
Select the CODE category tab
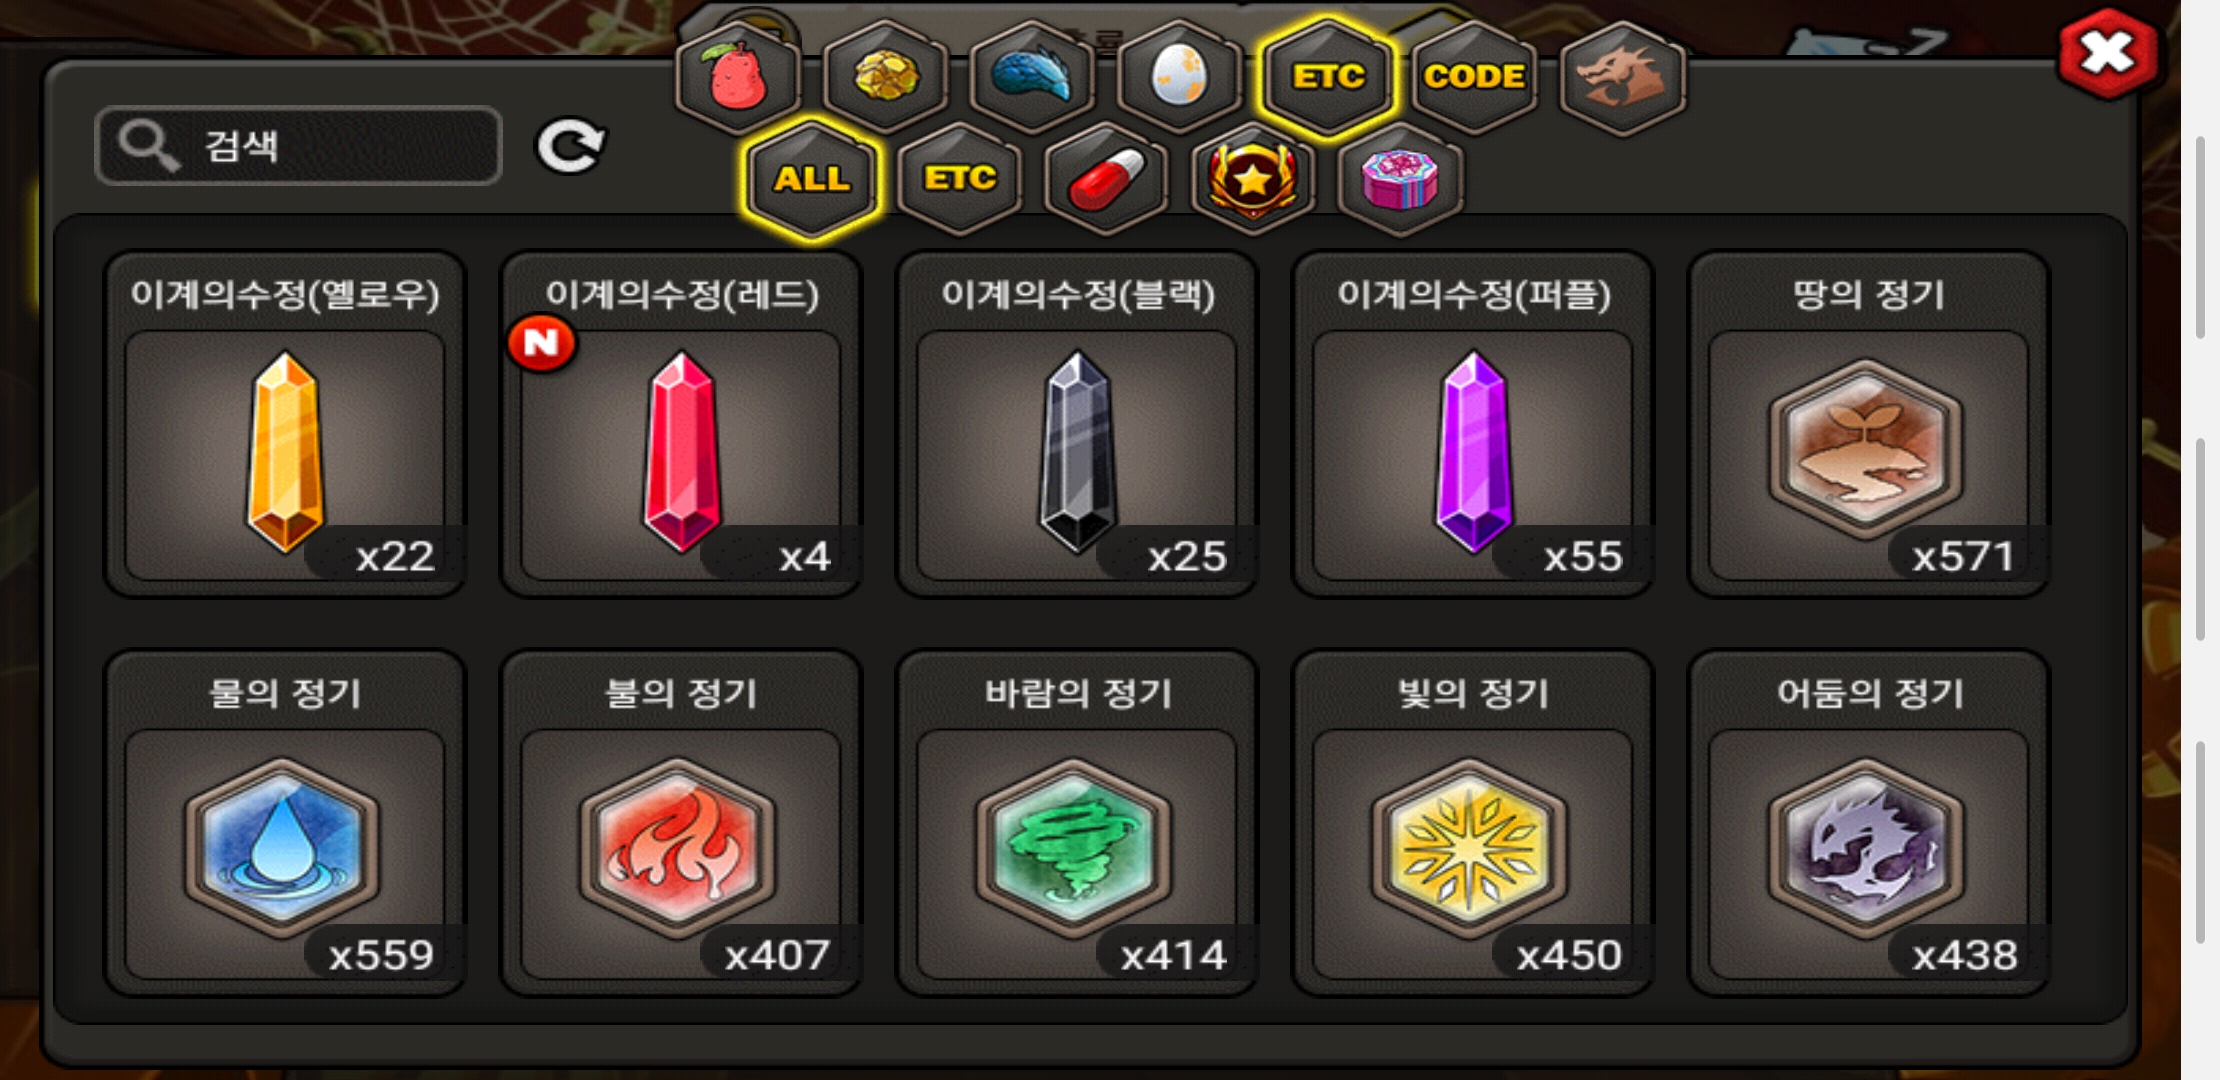(x=1475, y=77)
